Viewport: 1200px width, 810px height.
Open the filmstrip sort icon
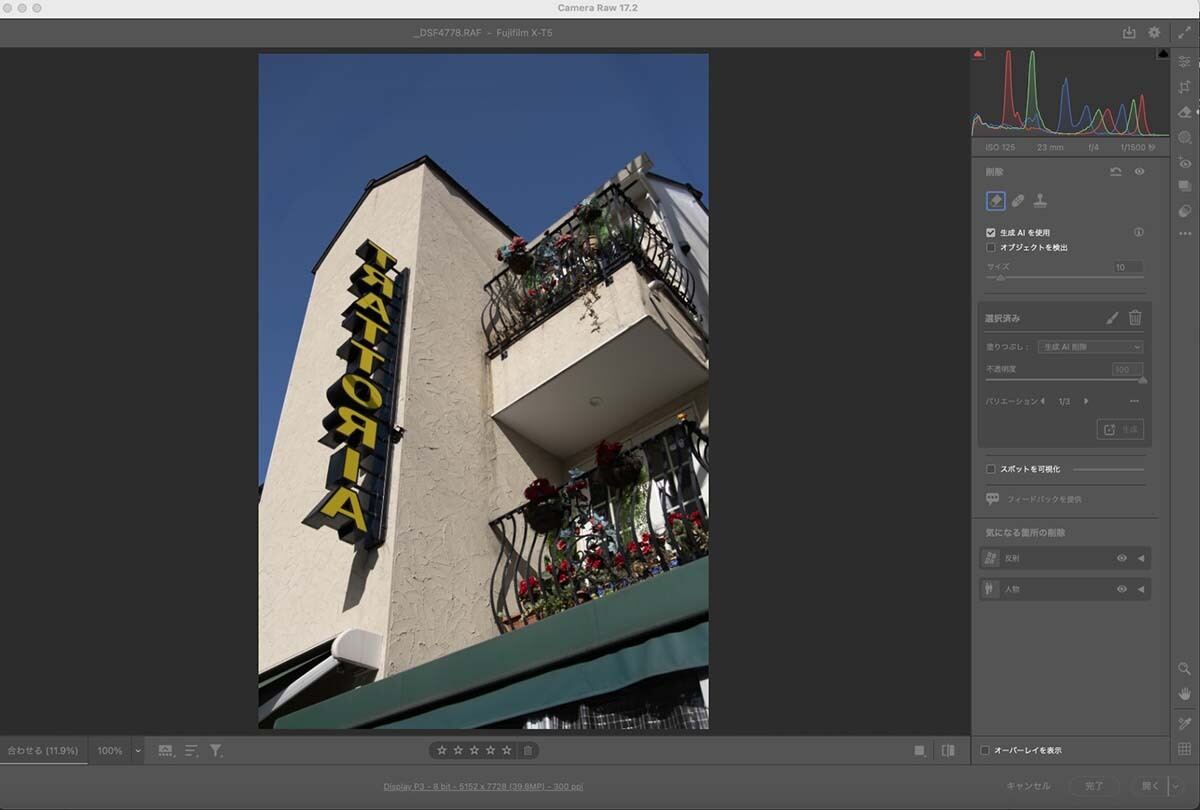pos(191,750)
